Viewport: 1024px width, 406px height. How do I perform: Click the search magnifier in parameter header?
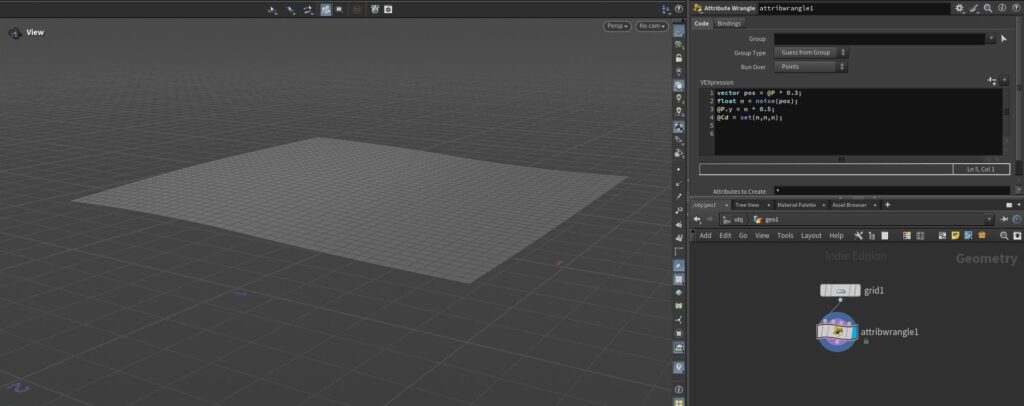pyautogui.click(x=987, y=8)
